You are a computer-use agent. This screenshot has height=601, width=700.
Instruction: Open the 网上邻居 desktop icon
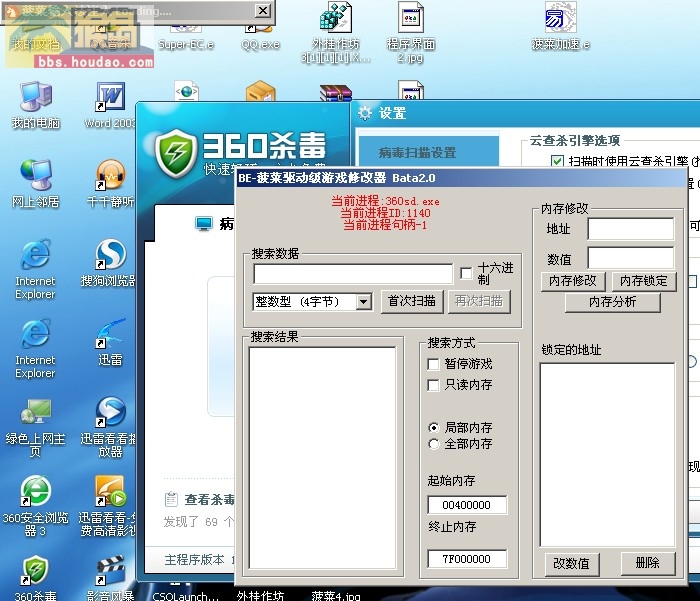(x=36, y=184)
